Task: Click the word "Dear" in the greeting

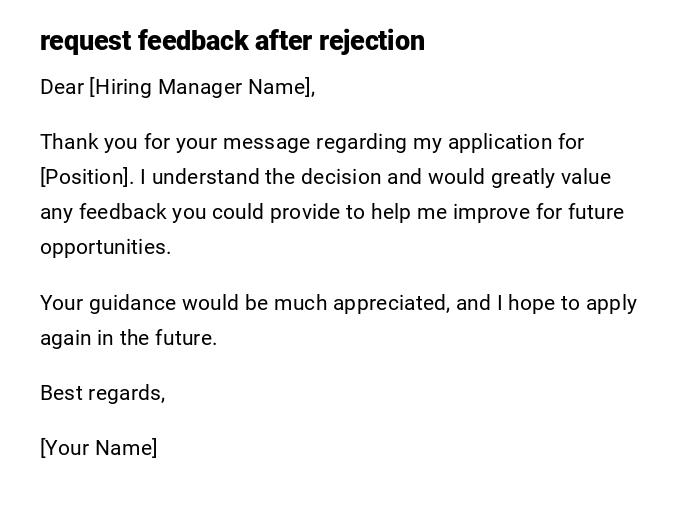Action: pos(62,88)
